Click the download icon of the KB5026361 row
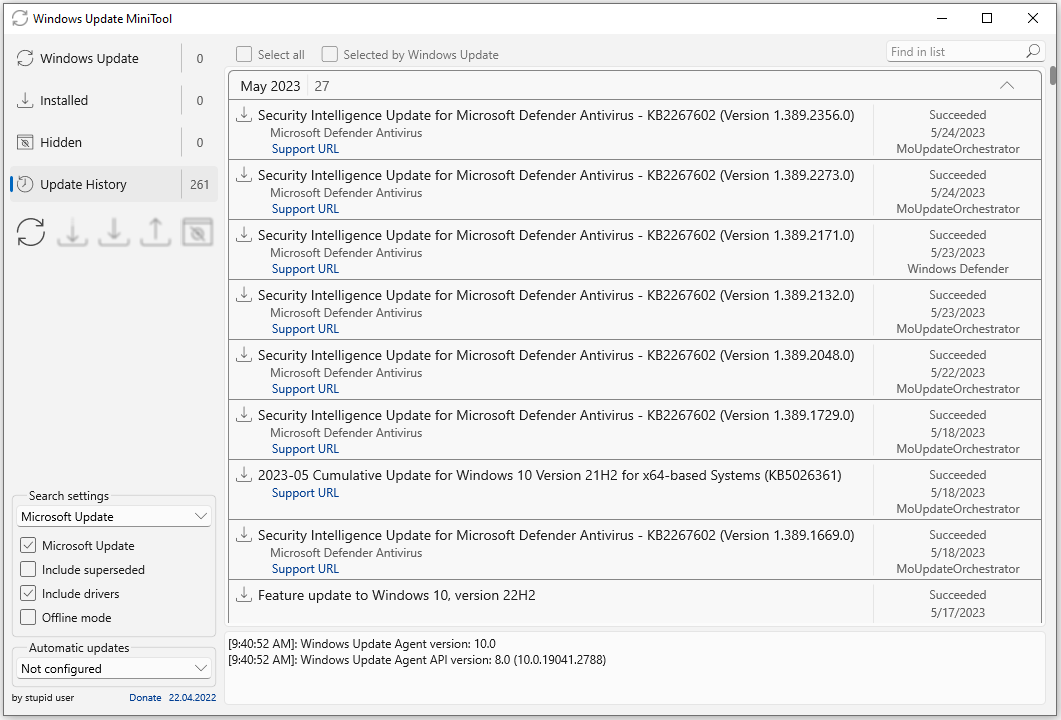Screen dimensions: 1061x720 coord(244,474)
